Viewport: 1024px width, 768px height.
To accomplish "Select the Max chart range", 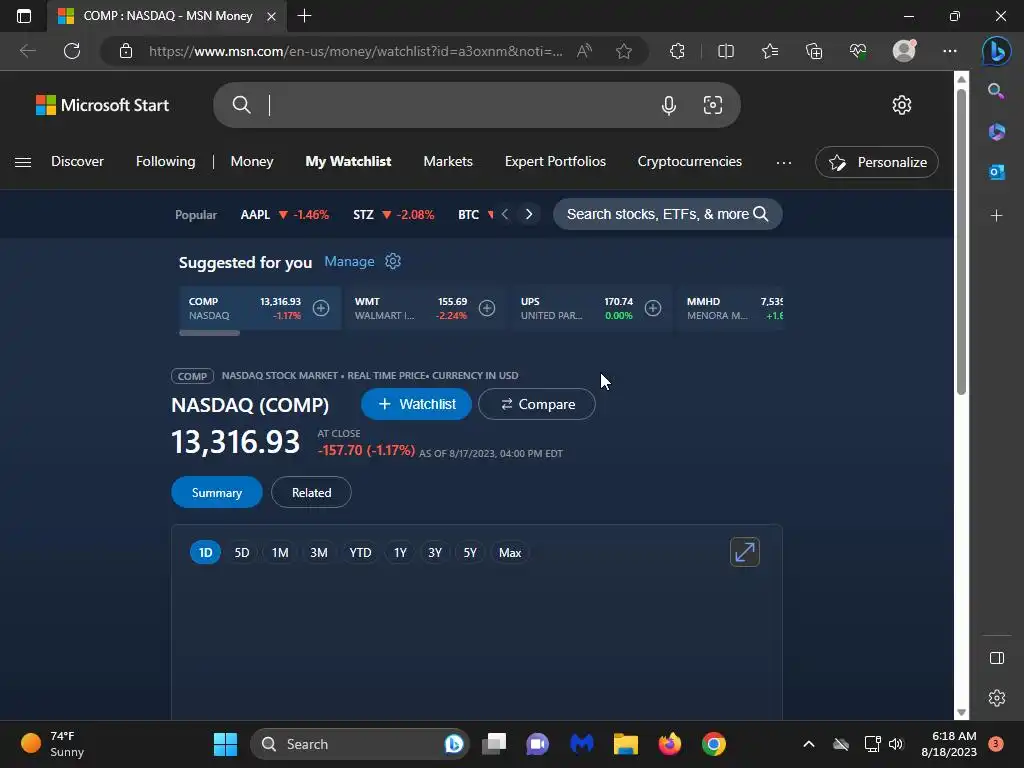I will (510, 552).
